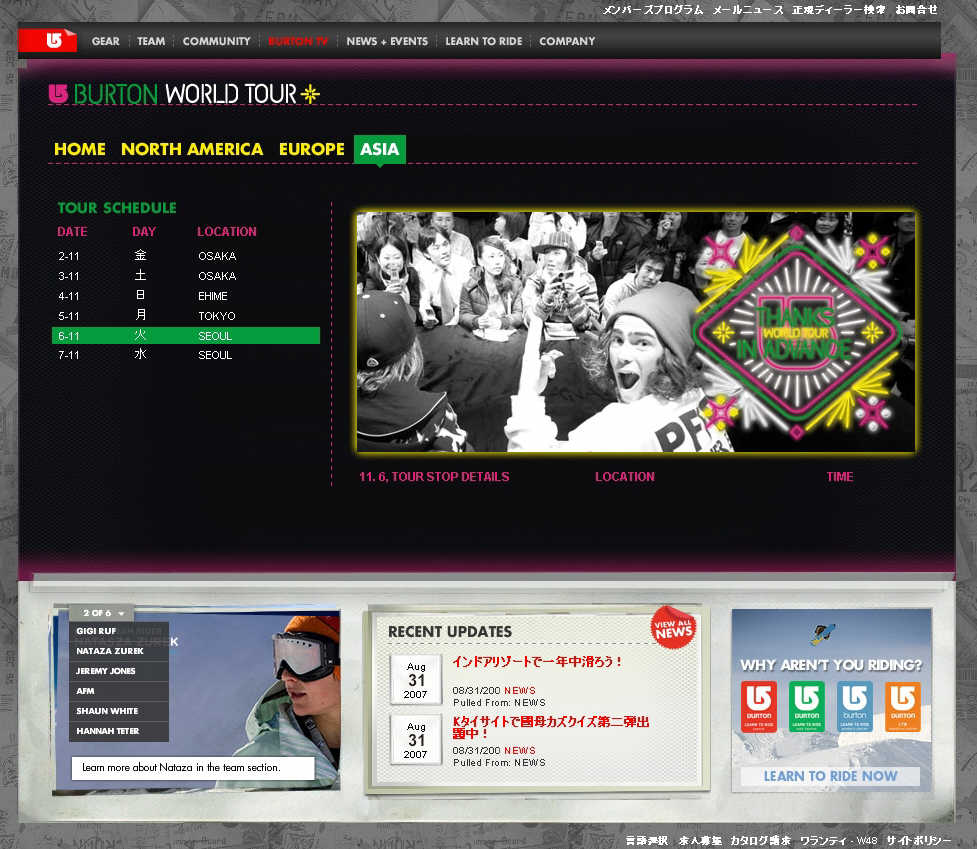Screen dimensions: 977x849
Task: Click メールニュース top link
Action: (x=748, y=9)
